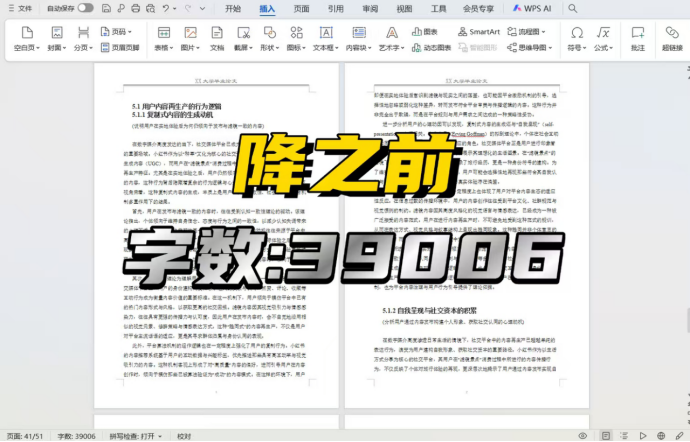Insert a text box (文本框)
This screenshot has height=442, width=690.
(x=326, y=38)
